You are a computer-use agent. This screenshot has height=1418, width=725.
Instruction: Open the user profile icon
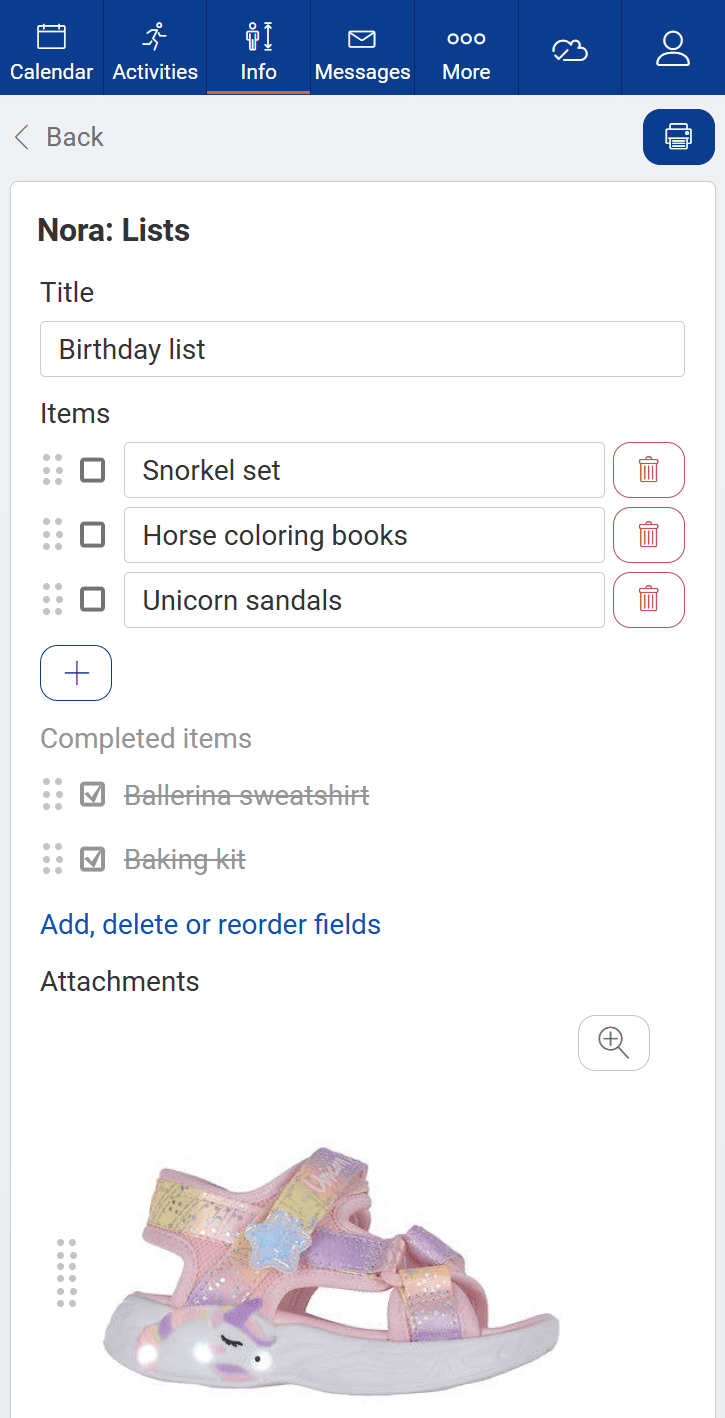point(673,49)
